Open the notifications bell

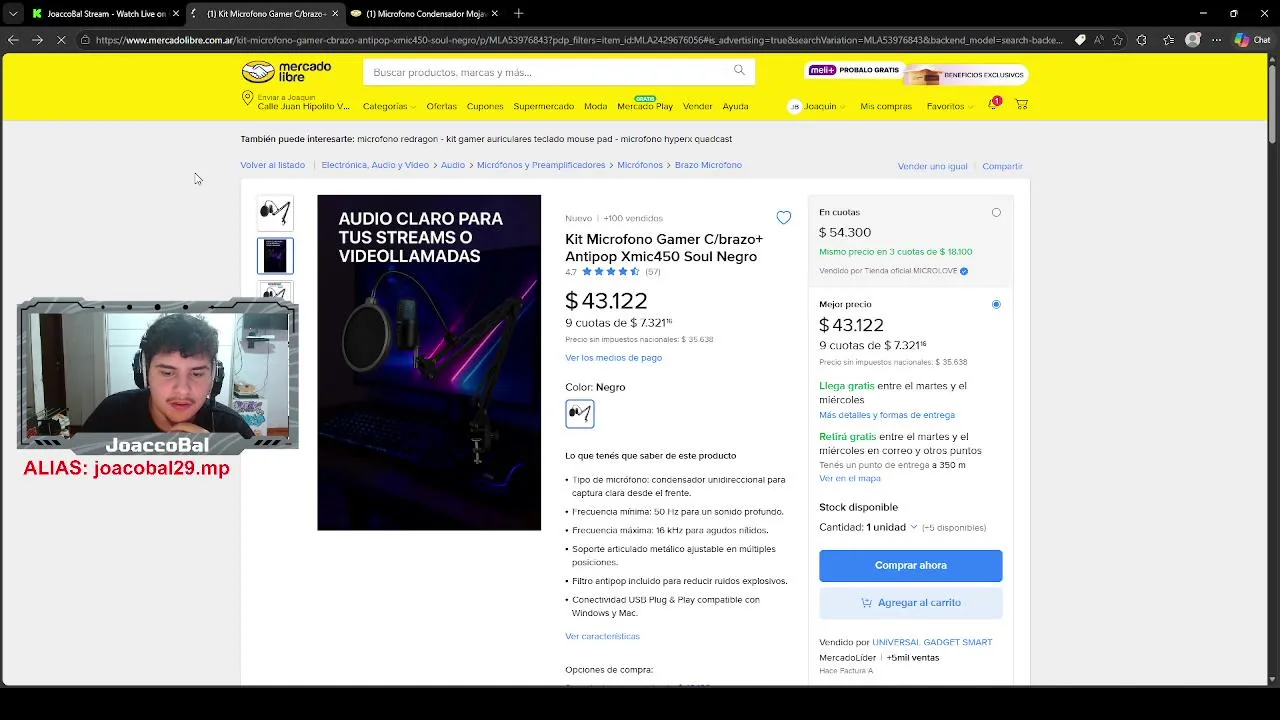(x=993, y=105)
